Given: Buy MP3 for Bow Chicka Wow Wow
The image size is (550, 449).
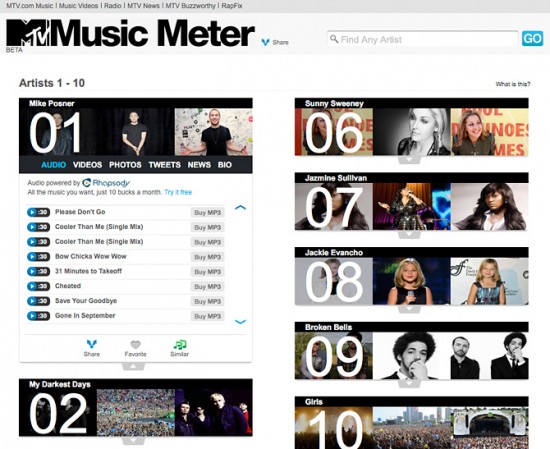Looking at the screenshot, I should tap(208, 257).
